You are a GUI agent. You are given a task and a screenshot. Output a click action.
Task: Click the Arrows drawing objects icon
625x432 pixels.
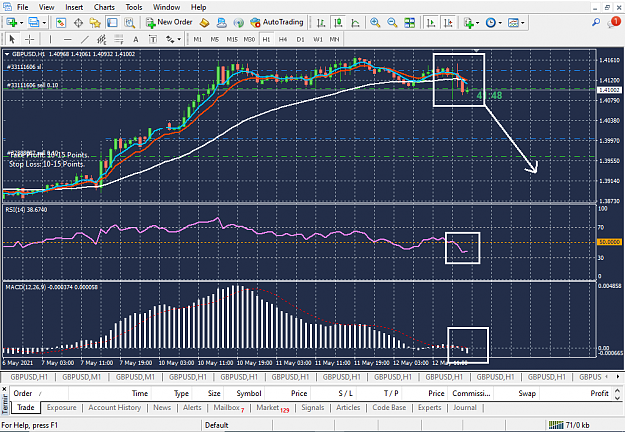[170, 39]
